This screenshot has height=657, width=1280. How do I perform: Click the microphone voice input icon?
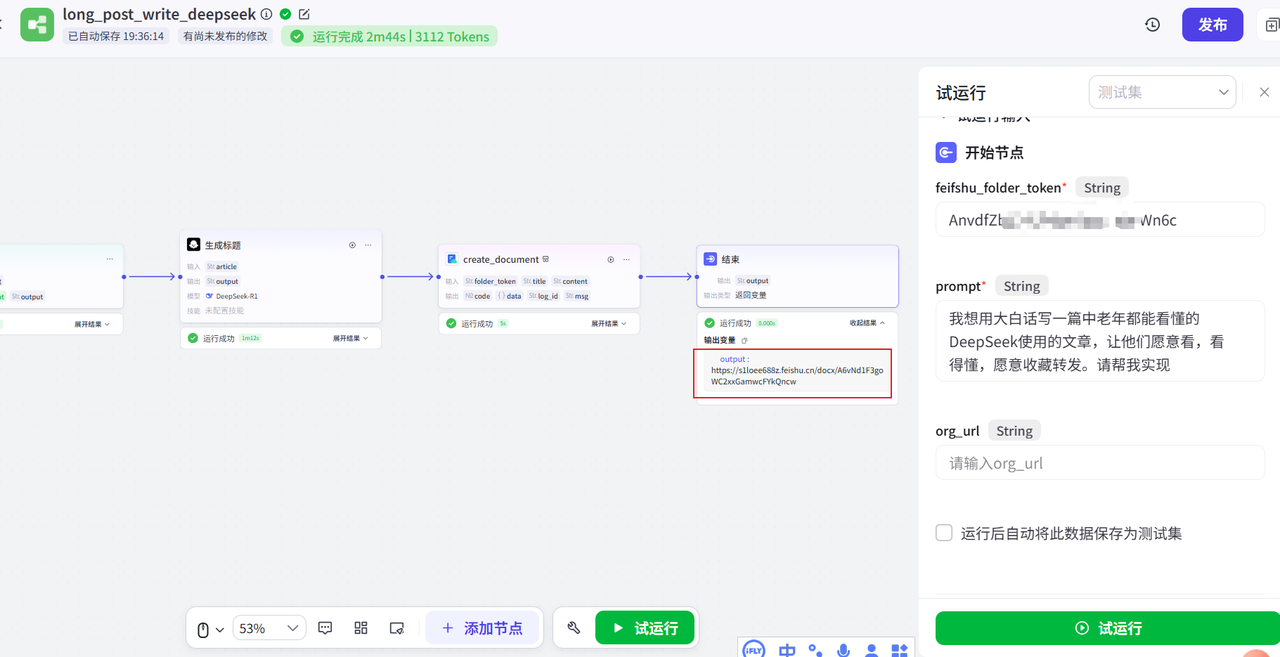tap(844, 651)
